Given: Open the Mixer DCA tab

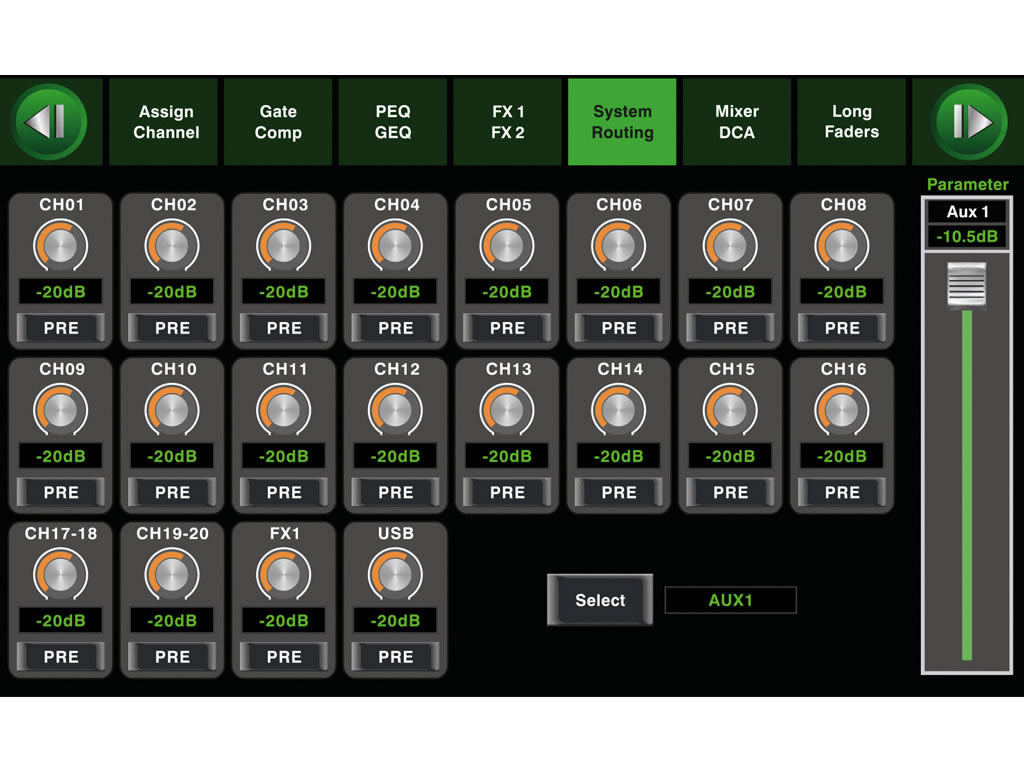Looking at the screenshot, I should (x=737, y=122).
